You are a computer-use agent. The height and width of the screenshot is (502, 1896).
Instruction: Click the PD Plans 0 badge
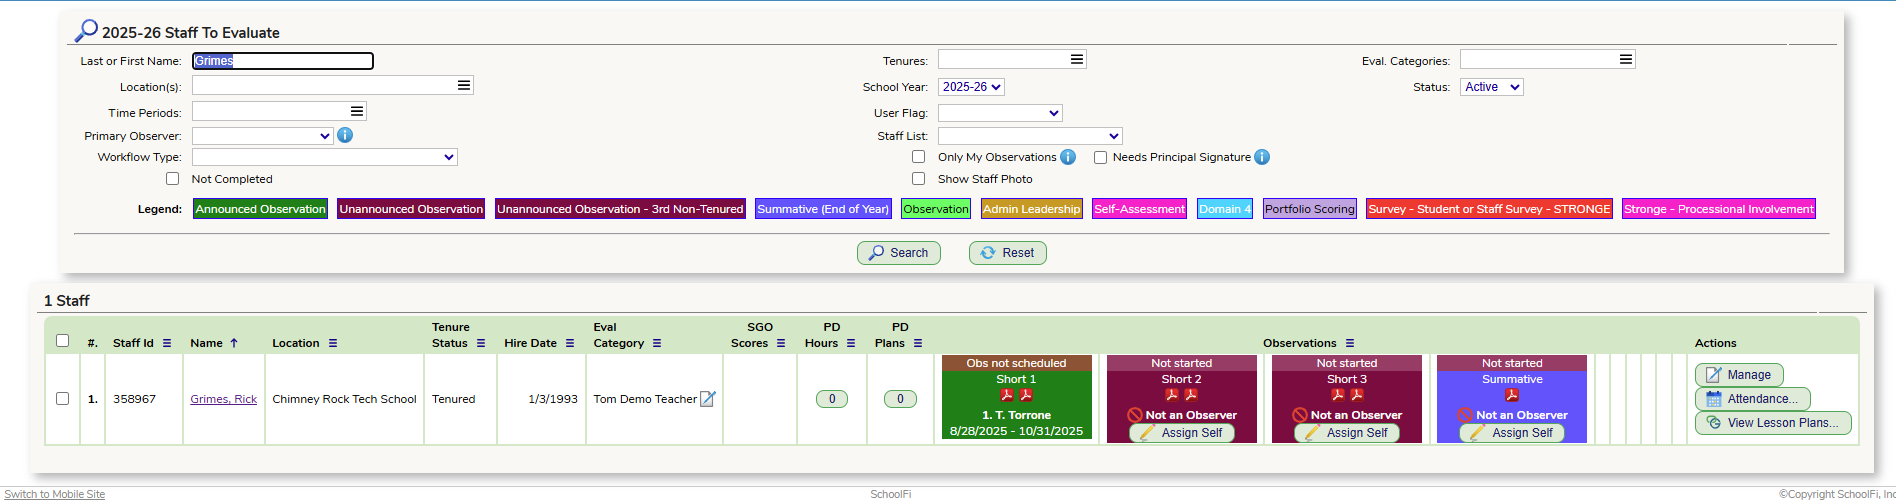(900, 399)
